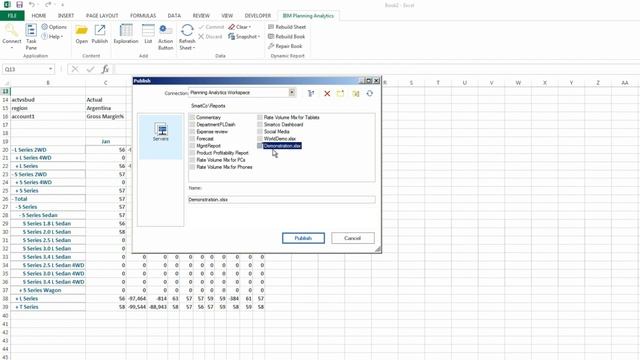Click the Expense review item checkbox
Screen dimensions: 640x360
tap(192, 132)
